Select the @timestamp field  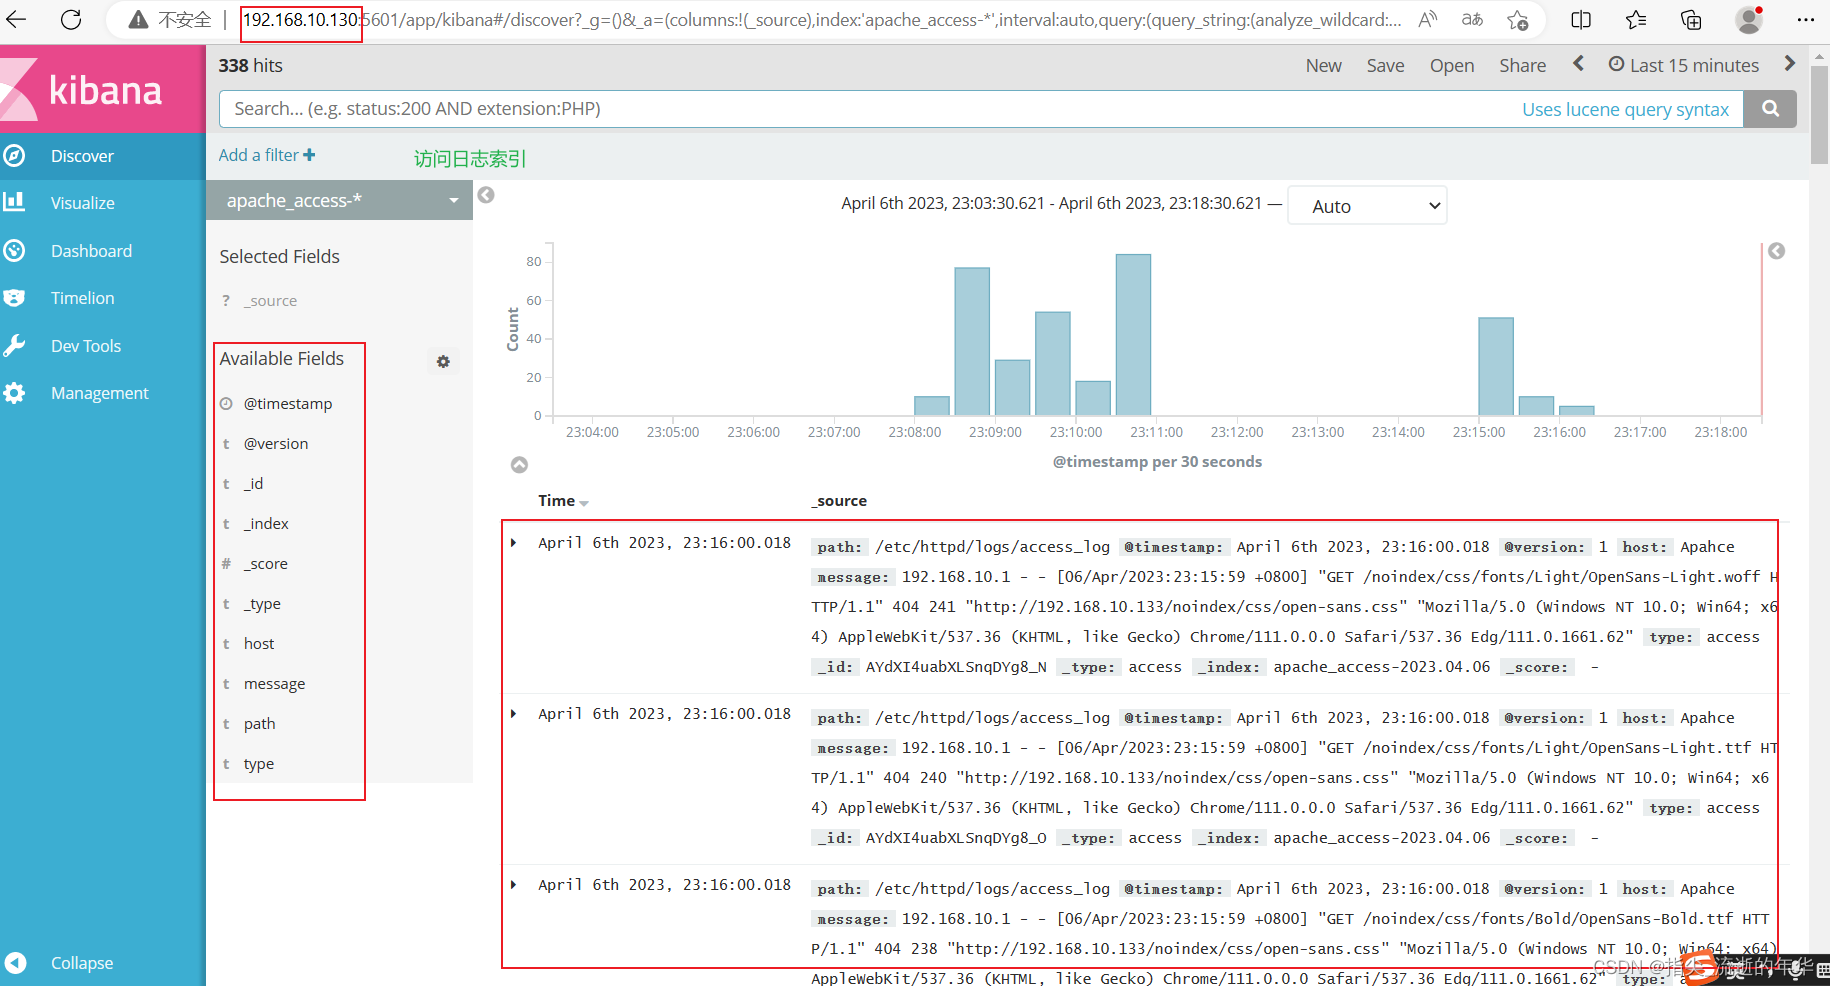[x=288, y=404]
